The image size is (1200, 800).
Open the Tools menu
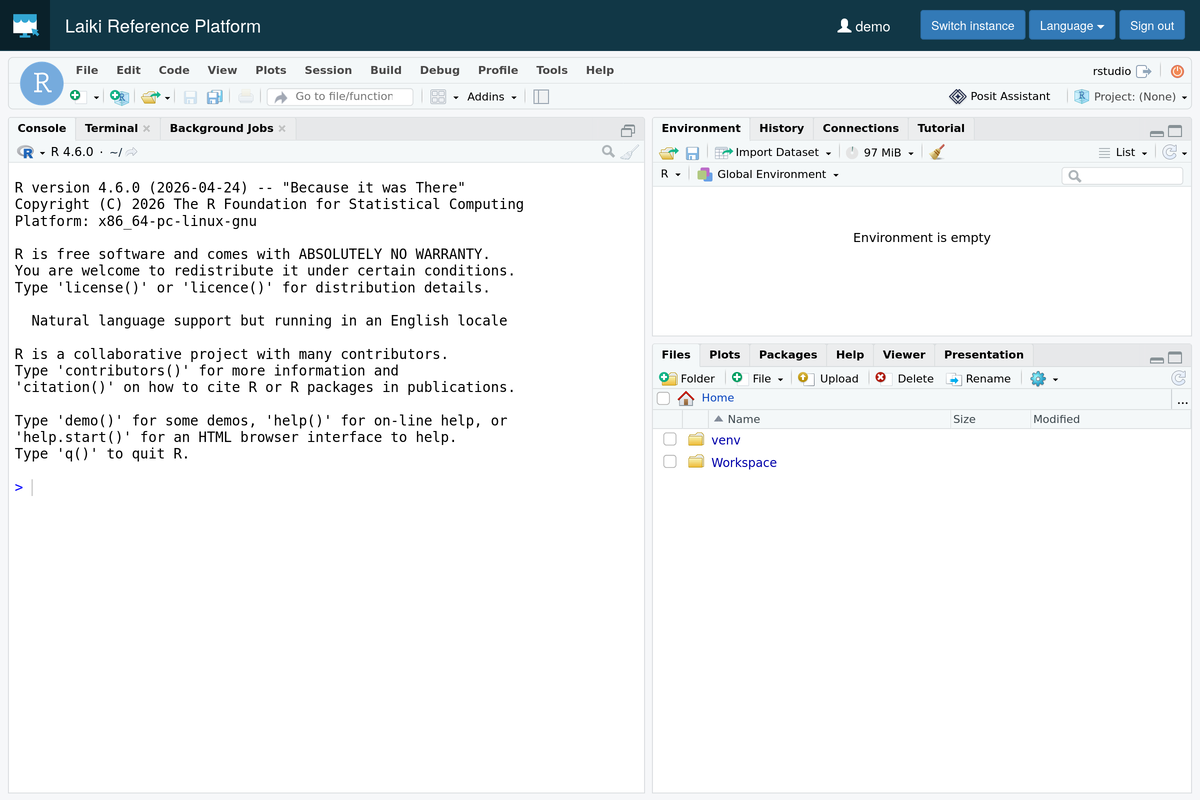tap(551, 70)
